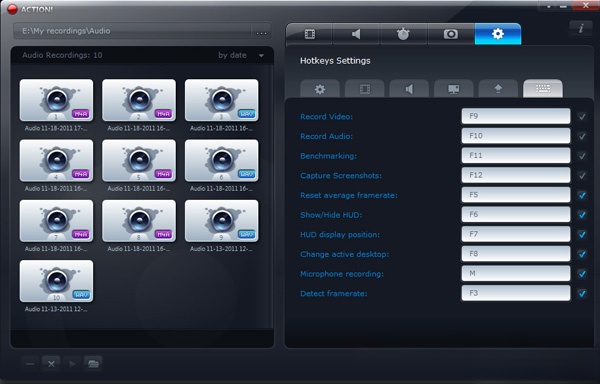
Task: Click the delete X button below recordings
Action: point(51,364)
